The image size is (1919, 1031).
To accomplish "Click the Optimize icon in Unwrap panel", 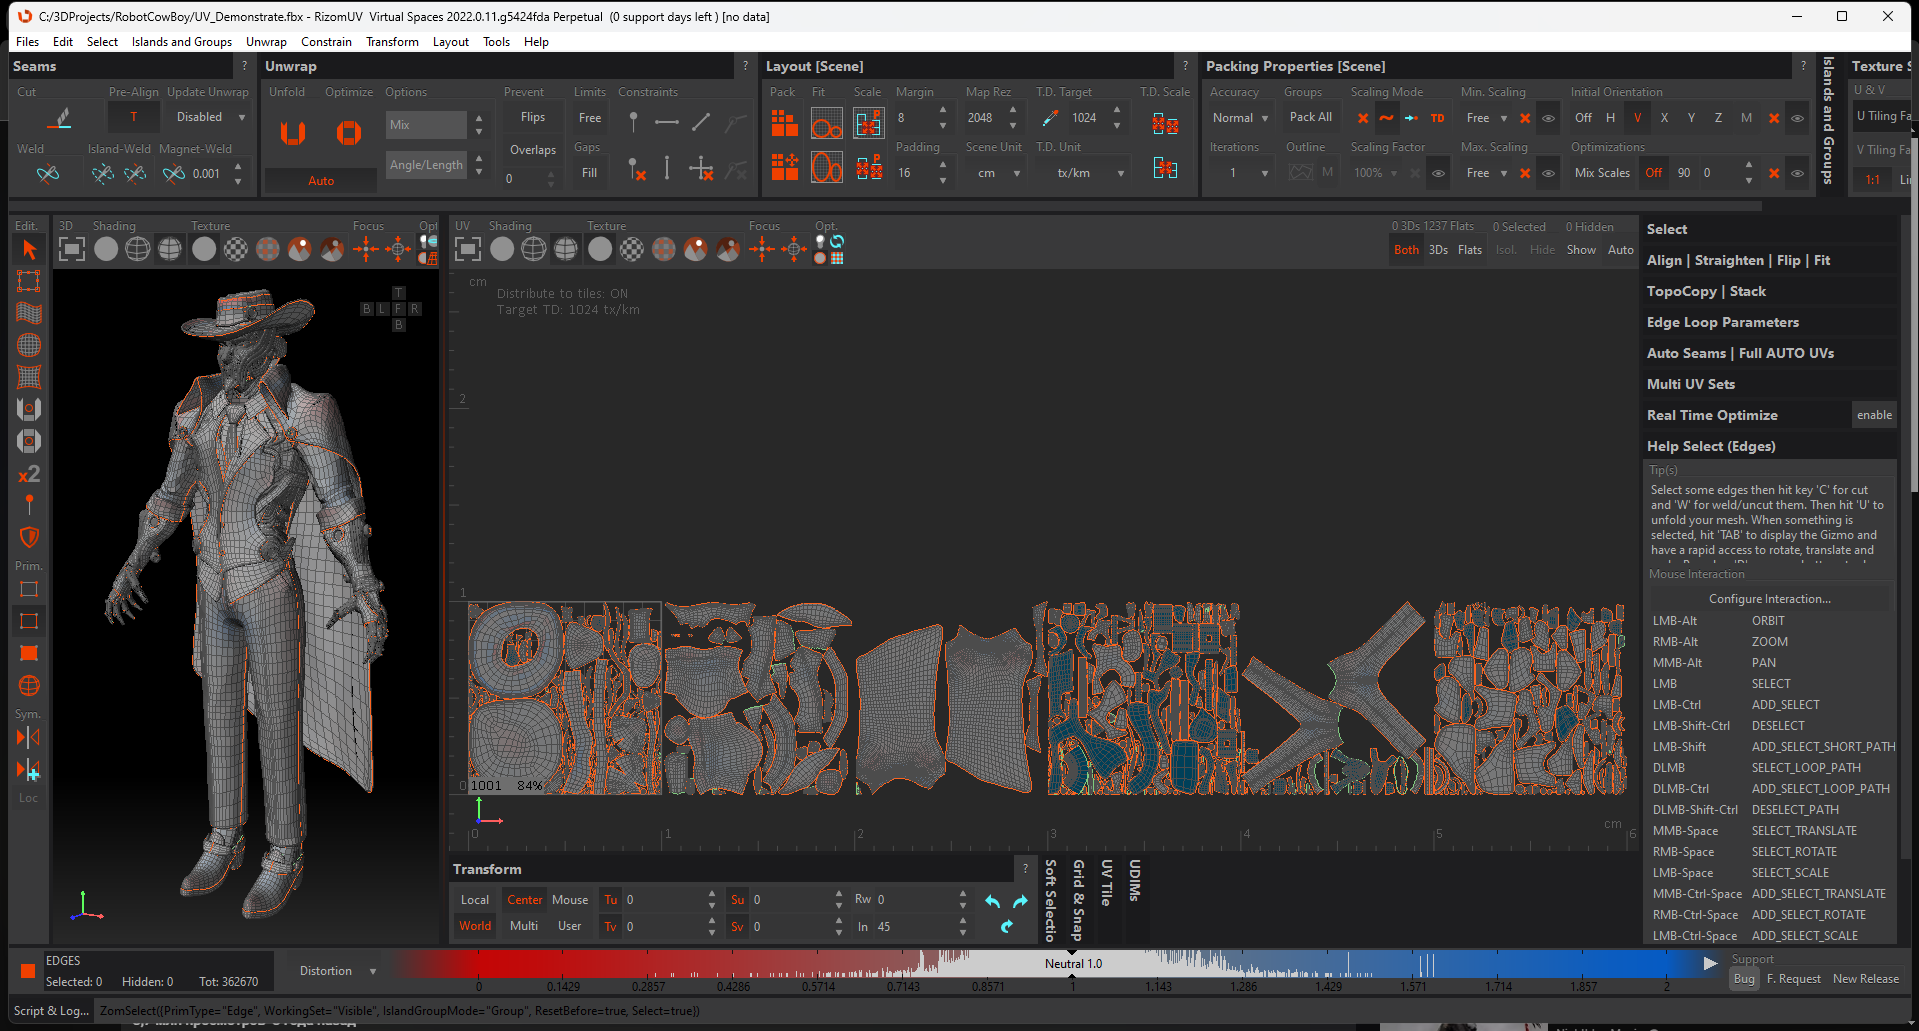I will click(x=348, y=132).
